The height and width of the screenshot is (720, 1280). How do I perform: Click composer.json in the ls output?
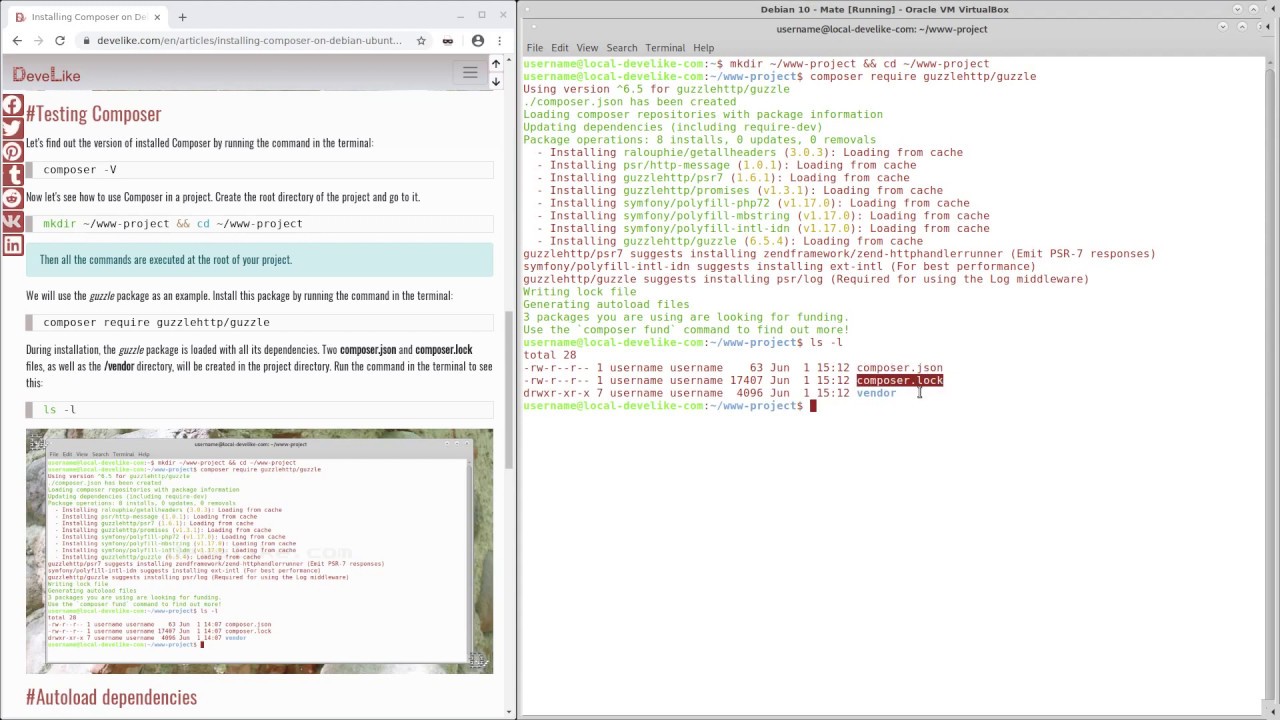[x=899, y=368]
